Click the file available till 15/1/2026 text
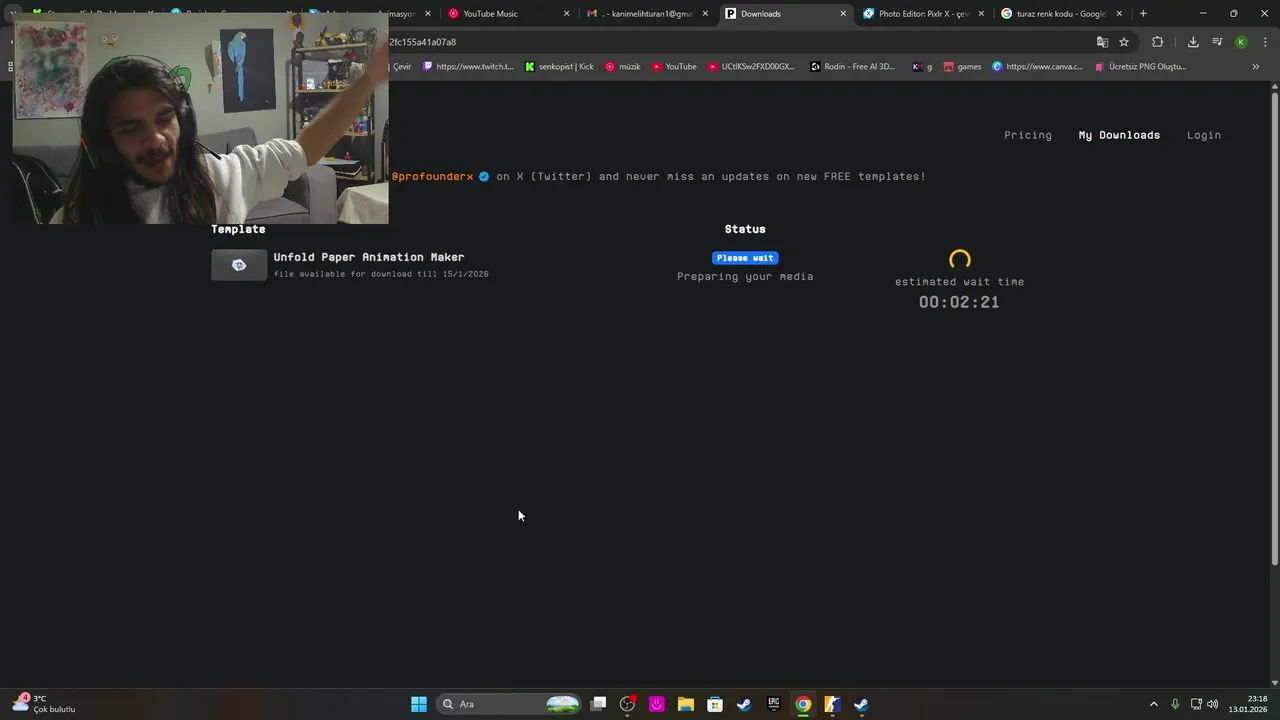 pos(381,274)
